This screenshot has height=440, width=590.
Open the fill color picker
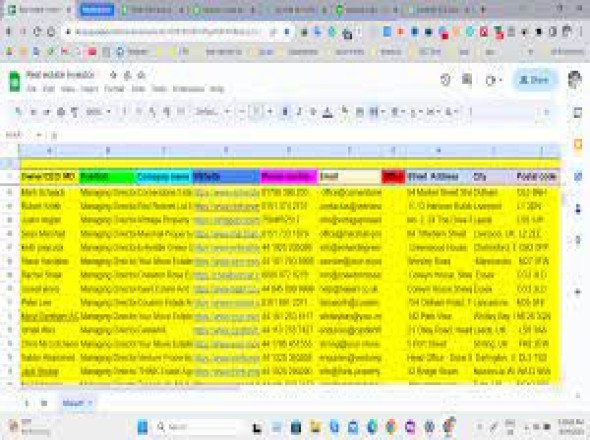coord(345,112)
